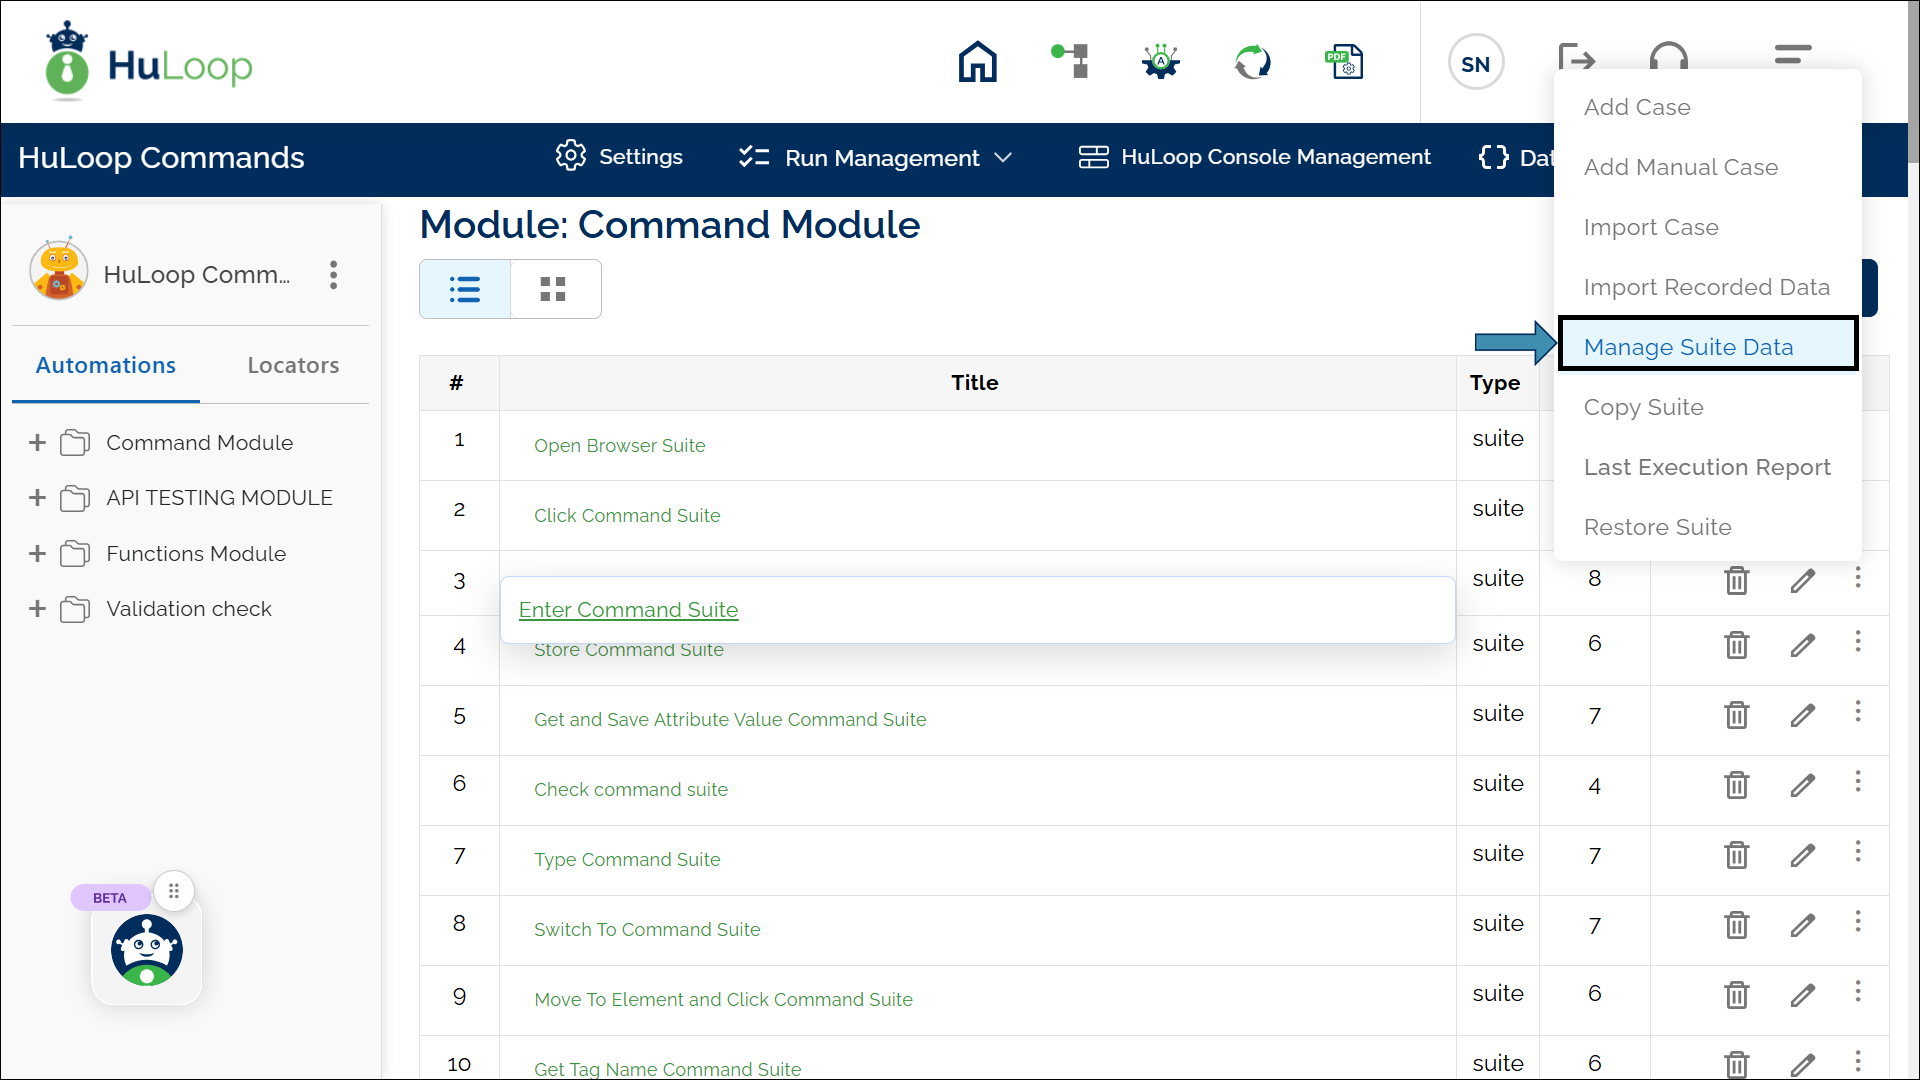Open the PDF settings document icon

click(1344, 62)
